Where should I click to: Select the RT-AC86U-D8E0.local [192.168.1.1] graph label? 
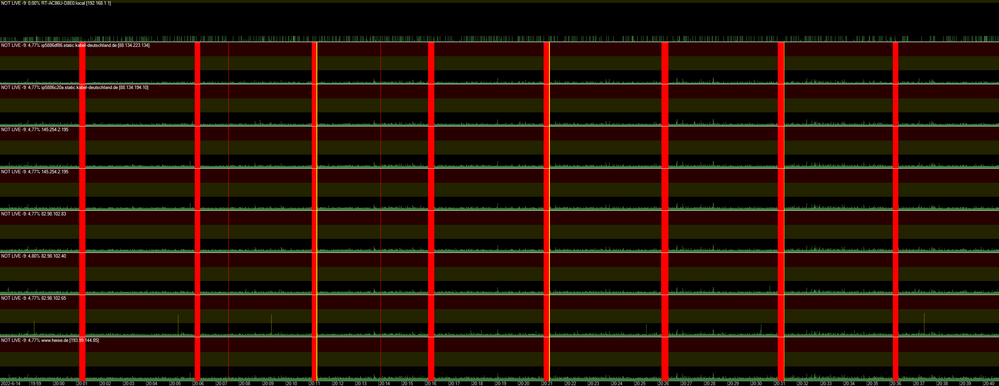[x=56, y=3]
